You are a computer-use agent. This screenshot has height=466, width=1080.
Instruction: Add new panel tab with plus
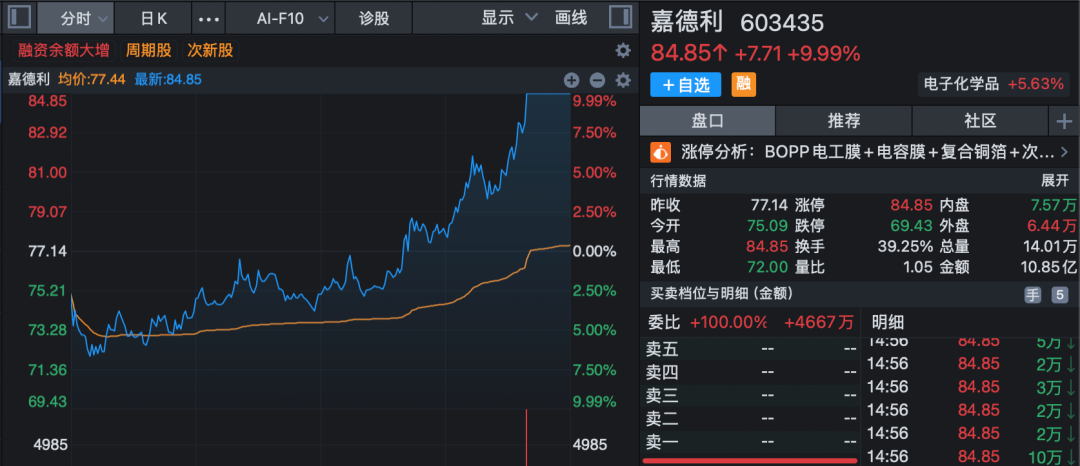pos(1064,122)
